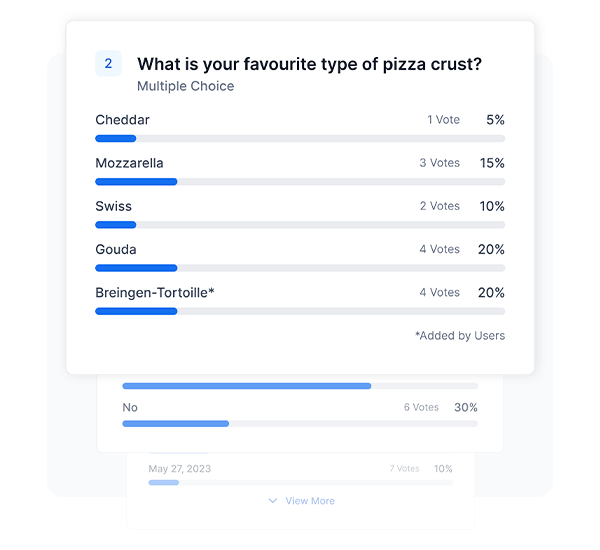The width and height of the screenshot is (600, 550).
Task: Open the View More link
Action: 310,501
